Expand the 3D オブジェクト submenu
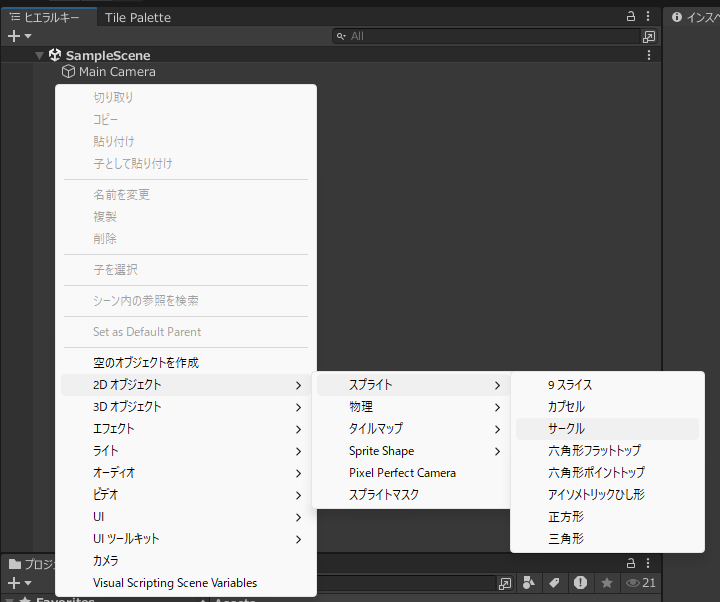Viewport: 720px width, 602px height. point(186,407)
